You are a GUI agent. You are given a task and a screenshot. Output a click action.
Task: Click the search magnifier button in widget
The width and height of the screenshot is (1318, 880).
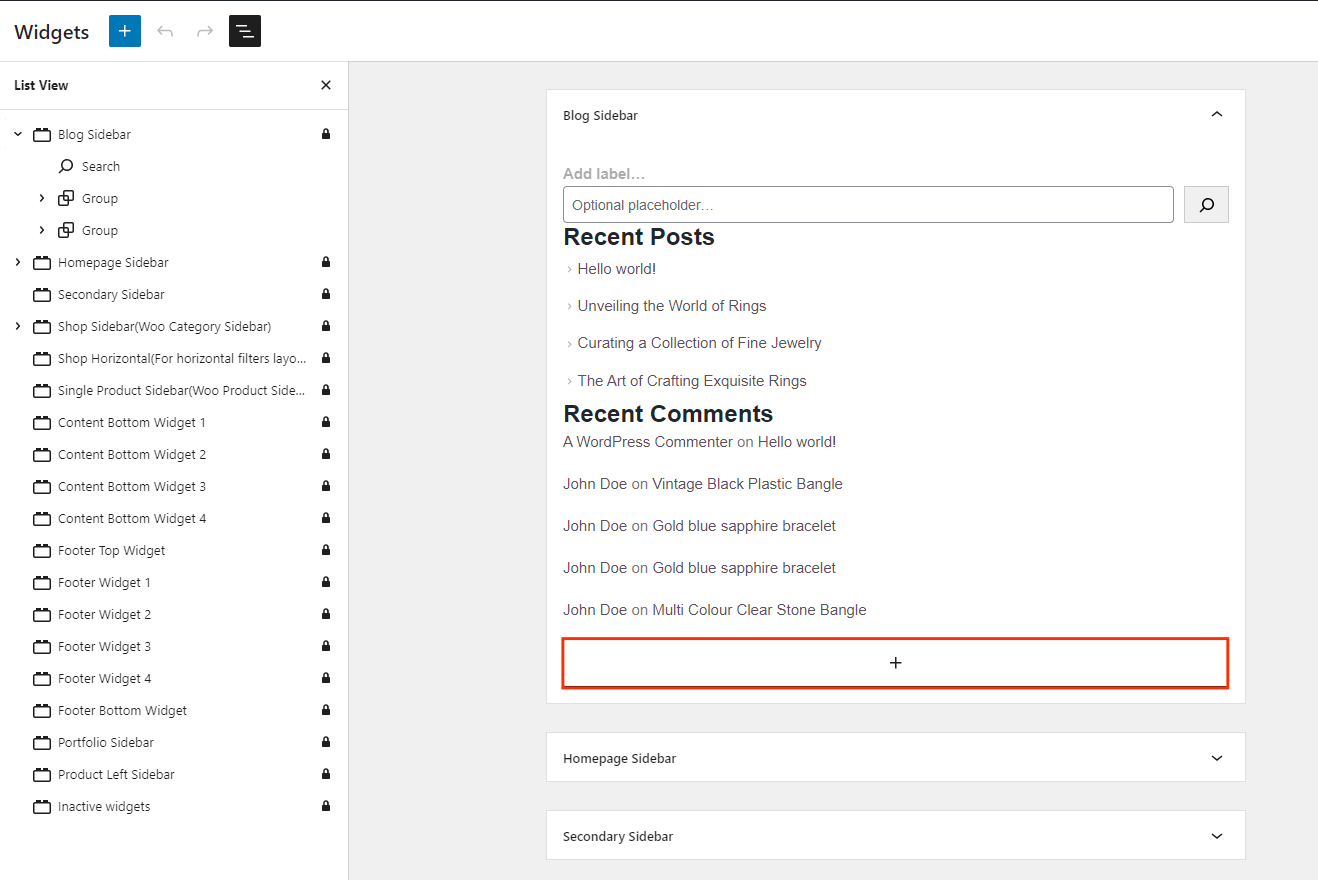pos(1206,205)
